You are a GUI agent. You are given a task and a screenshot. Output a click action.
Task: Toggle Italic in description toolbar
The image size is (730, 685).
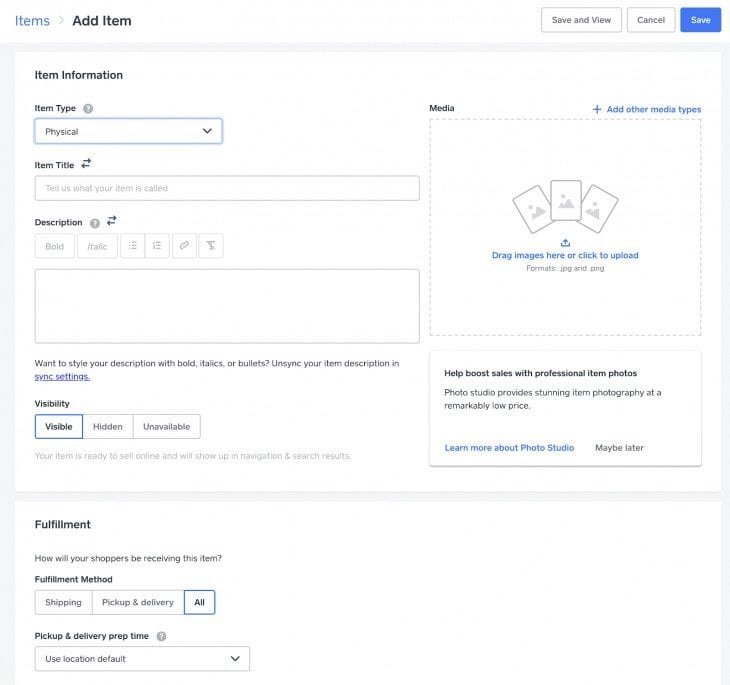[x=97, y=246]
